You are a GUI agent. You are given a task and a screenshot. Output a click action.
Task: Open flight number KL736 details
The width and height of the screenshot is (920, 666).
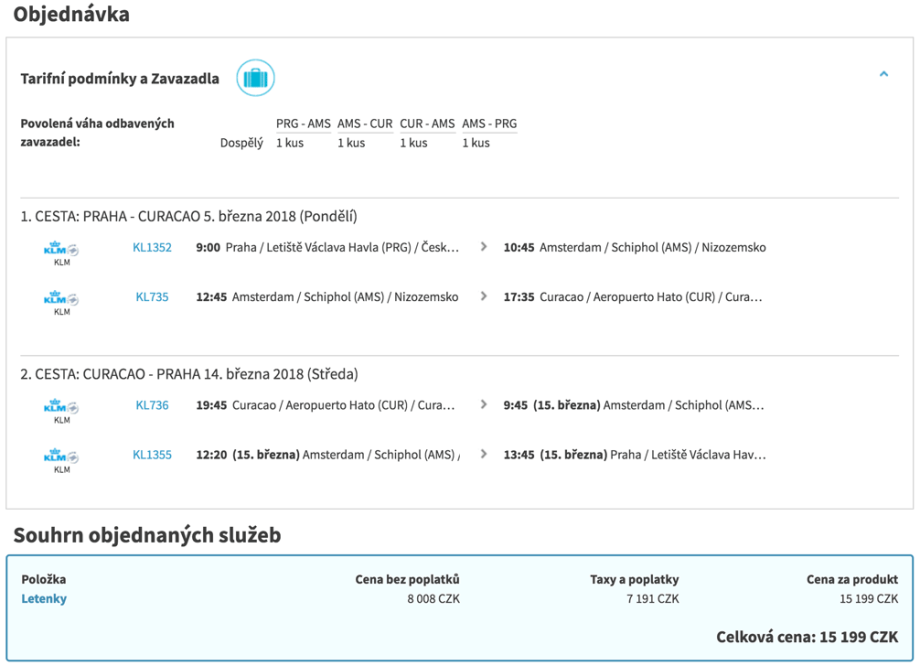(152, 406)
